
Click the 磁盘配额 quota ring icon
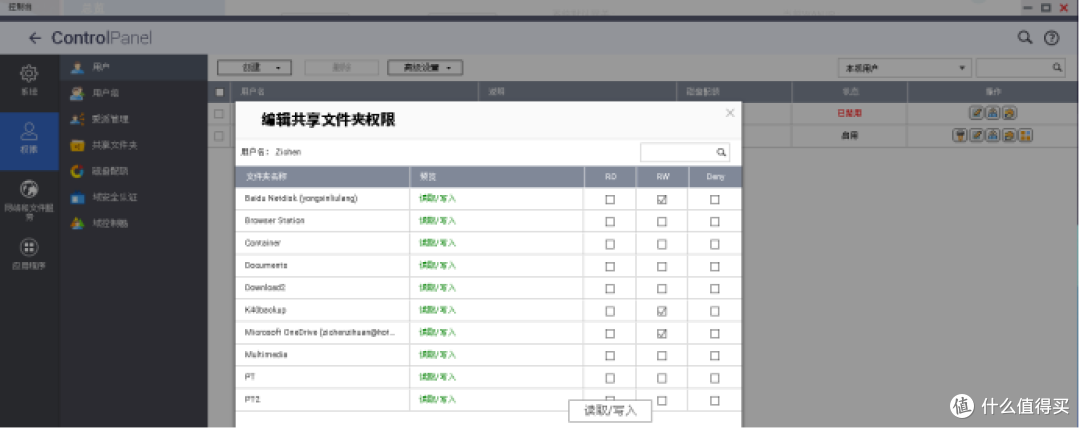78,171
